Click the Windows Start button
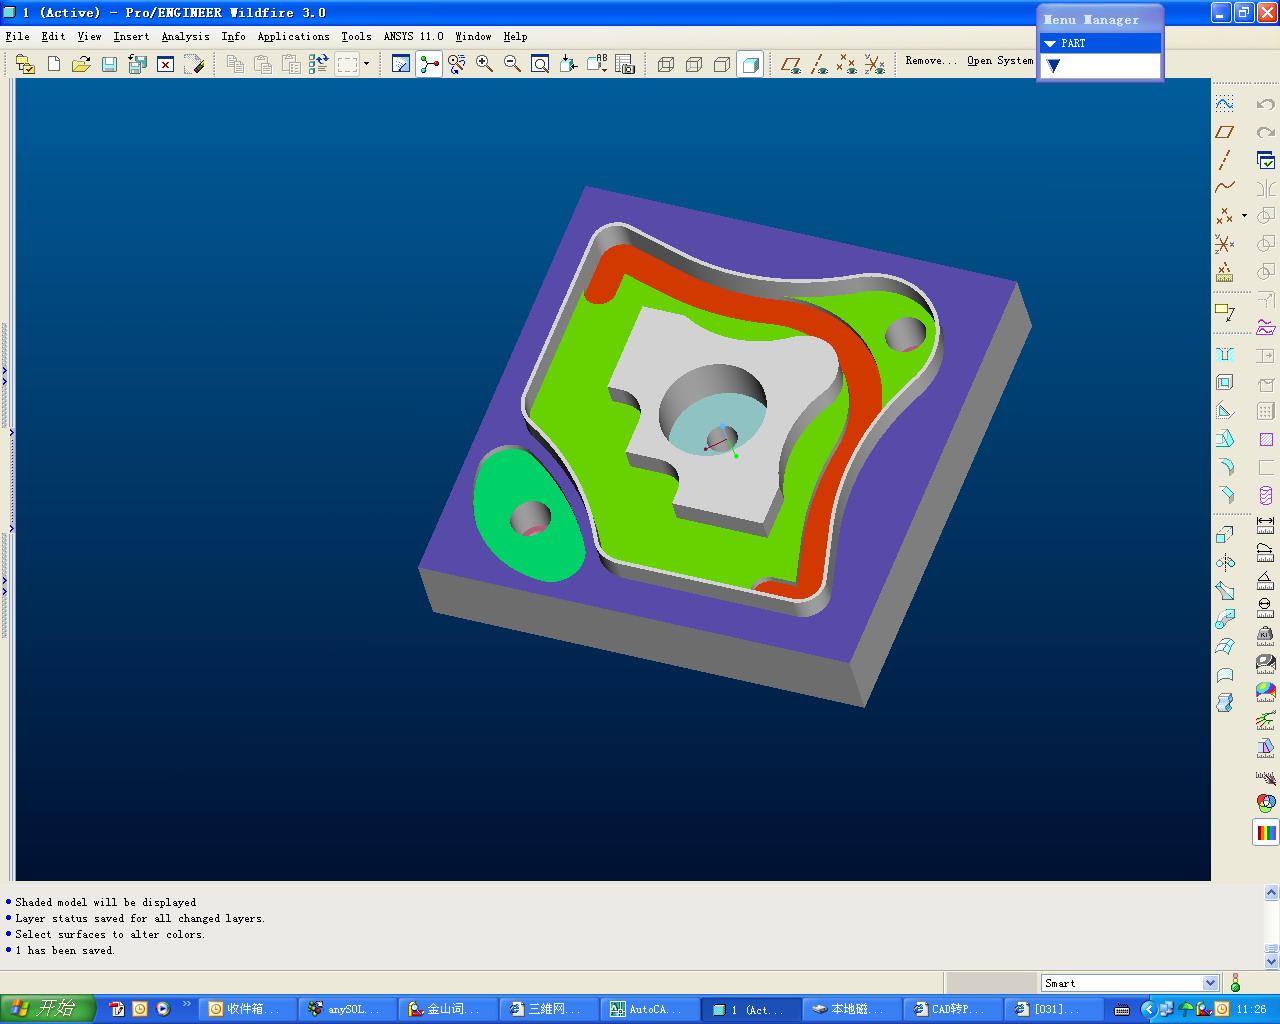Viewport: 1280px width, 1024px height. (48, 1009)
